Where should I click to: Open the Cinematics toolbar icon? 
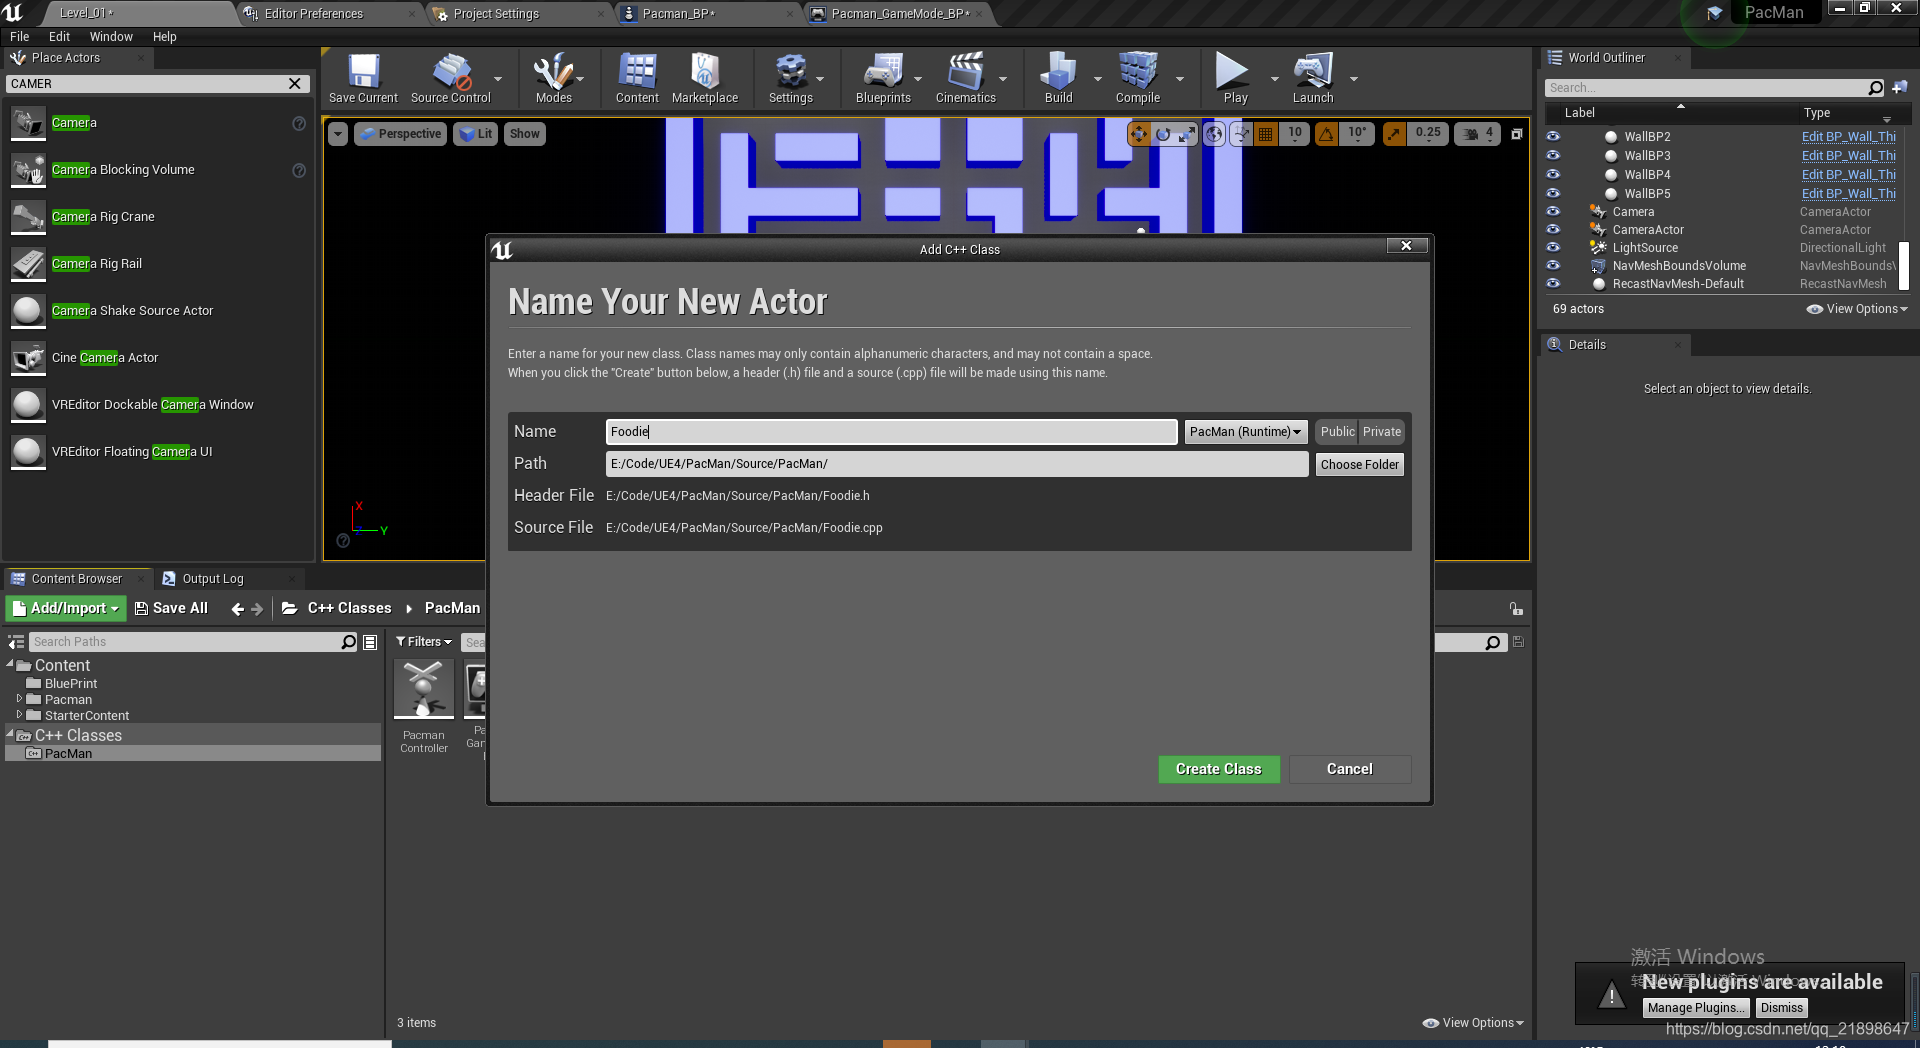[x=965, y=78]
